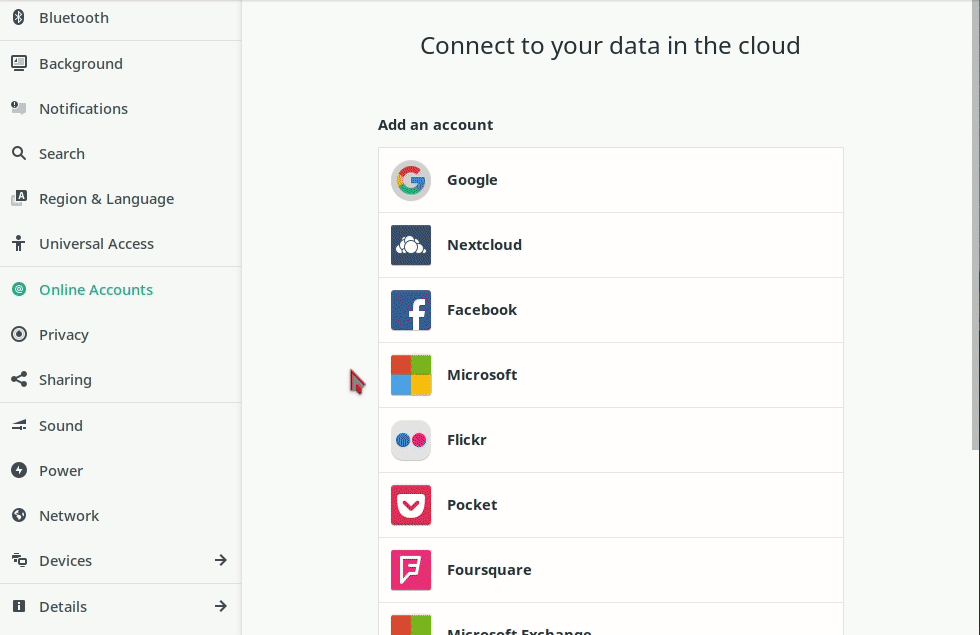
Task: Open the Background settings panel
Action: [x=80, y=64]
